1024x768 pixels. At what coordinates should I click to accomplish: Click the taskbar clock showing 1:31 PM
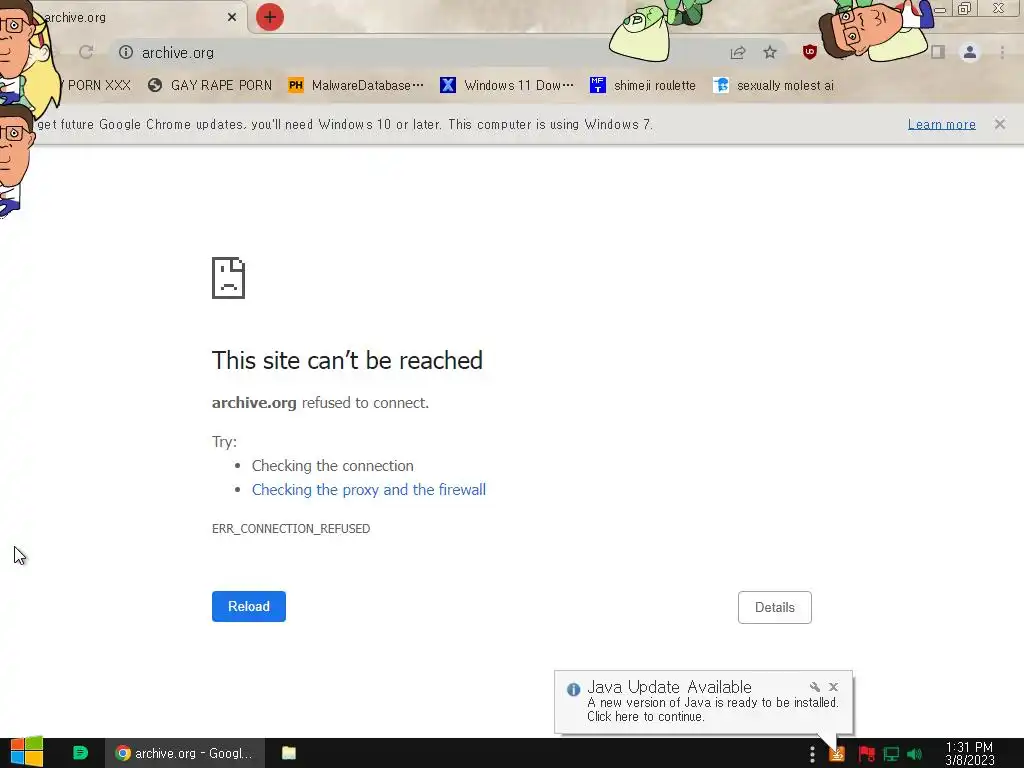click(970, 754)
